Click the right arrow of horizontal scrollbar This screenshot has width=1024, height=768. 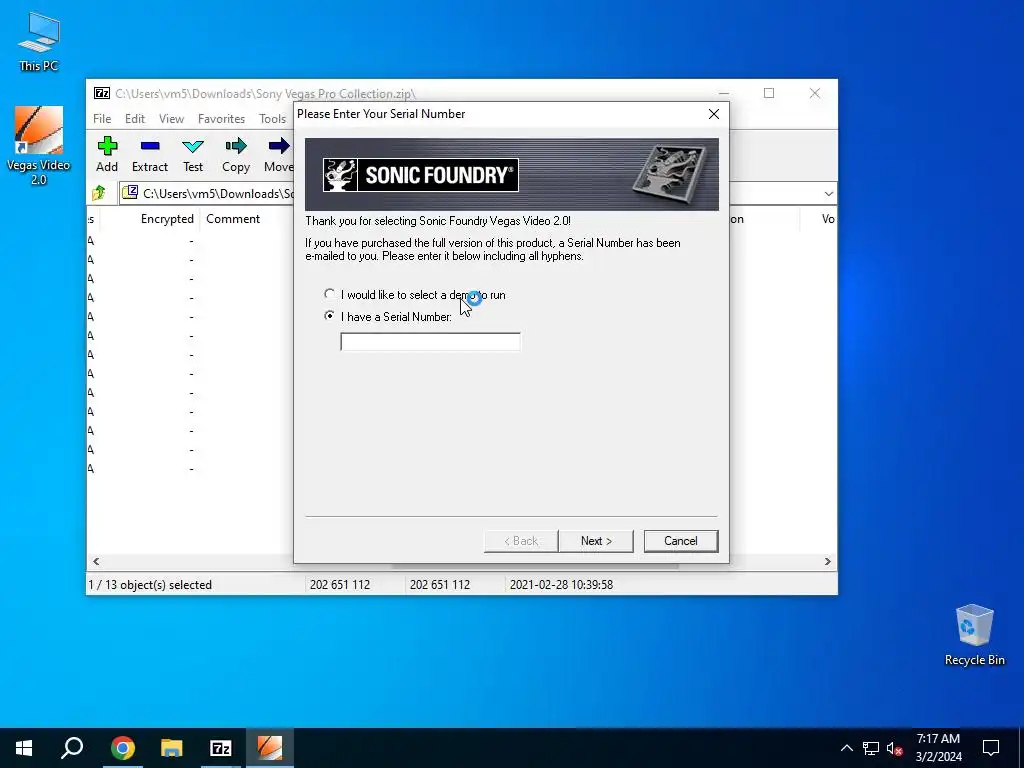[827, 562]
